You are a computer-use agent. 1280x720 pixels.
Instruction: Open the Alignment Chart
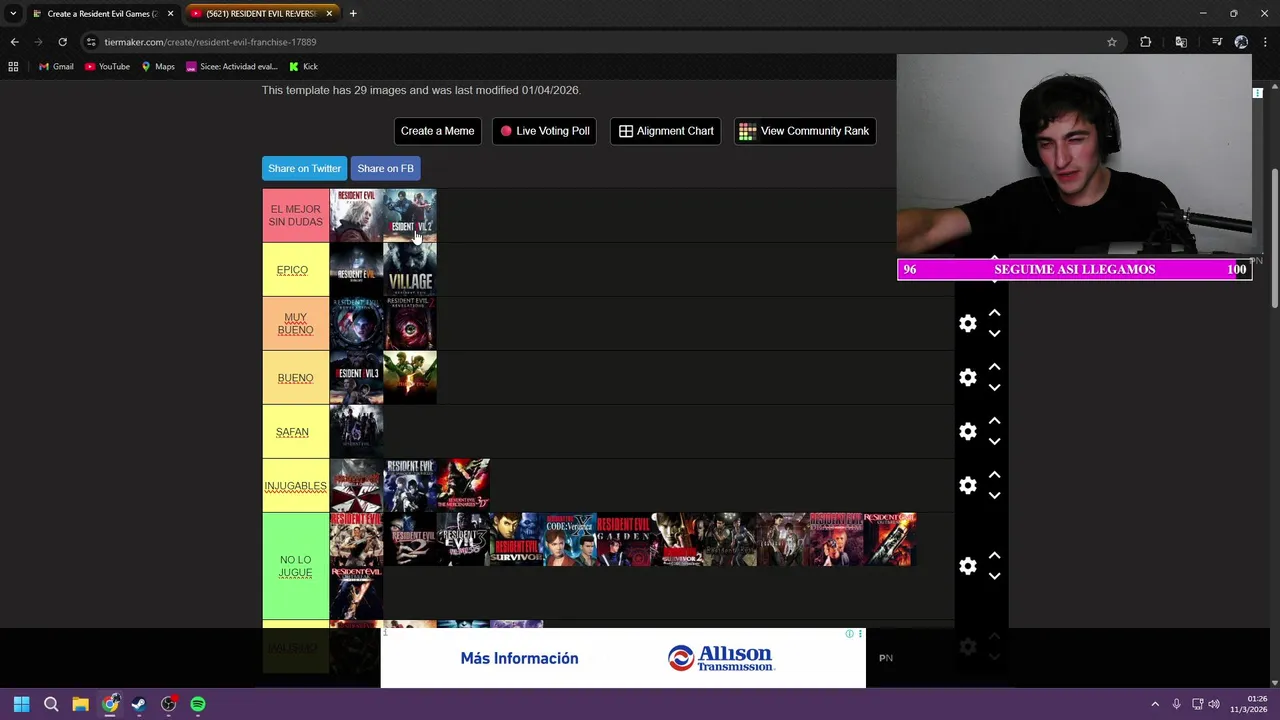pos(666,131)
